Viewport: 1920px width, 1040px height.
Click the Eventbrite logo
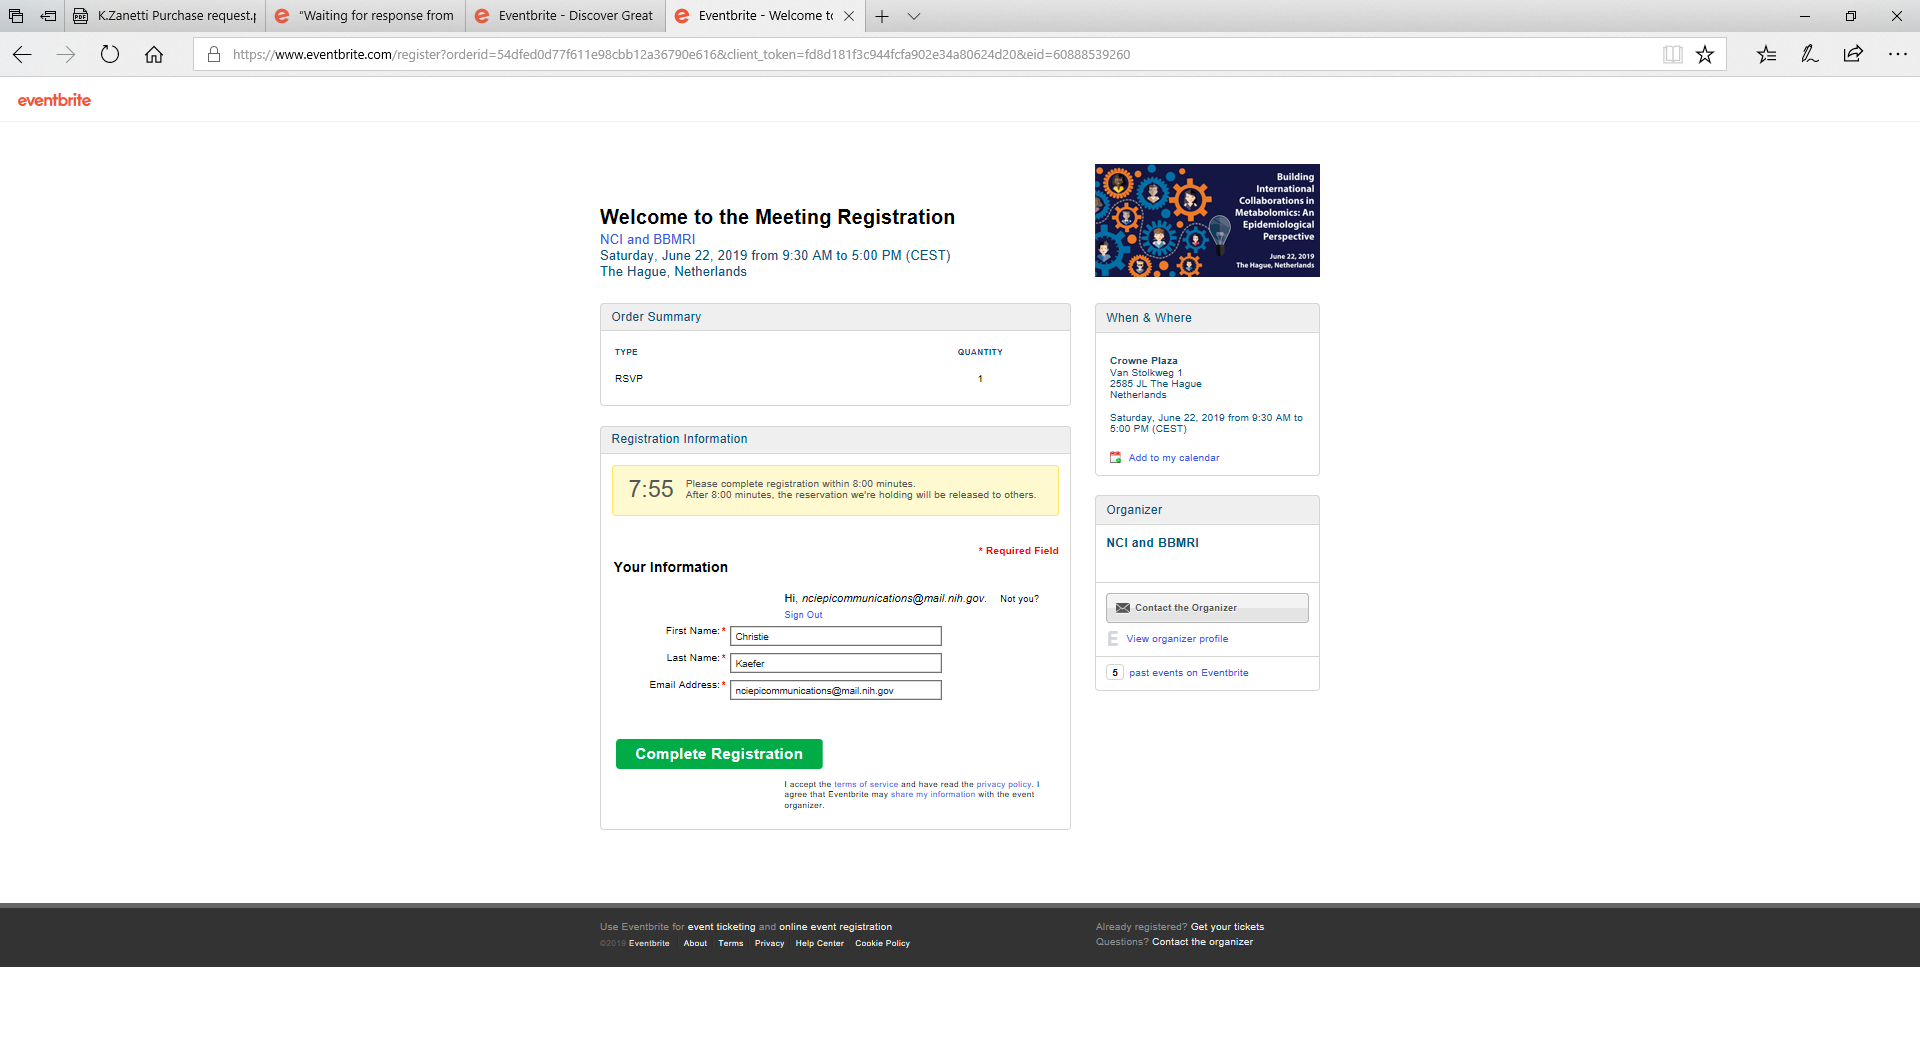pos(54,100)
